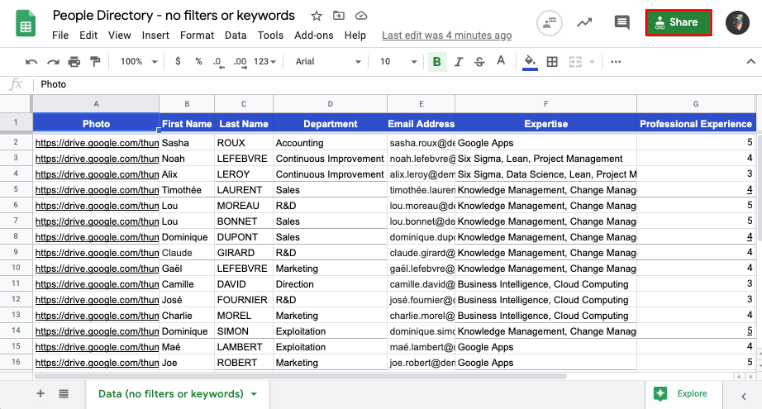Click the Share button

pyautogui.click(x=678, y=22)
